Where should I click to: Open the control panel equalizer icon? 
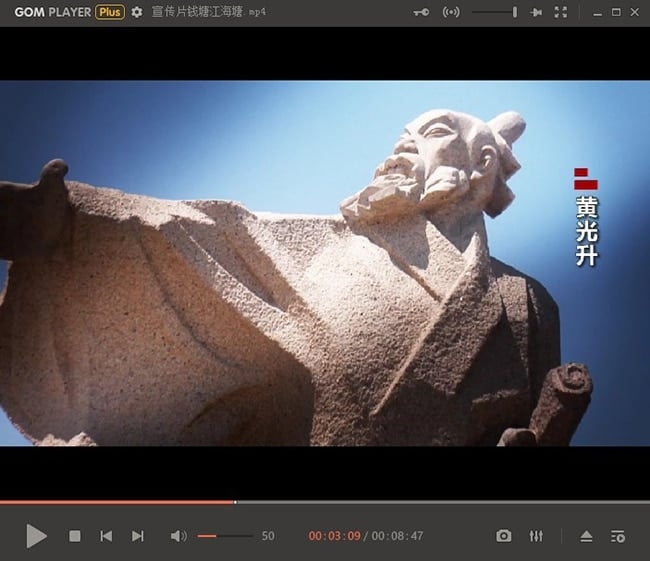tap(536, 536)
